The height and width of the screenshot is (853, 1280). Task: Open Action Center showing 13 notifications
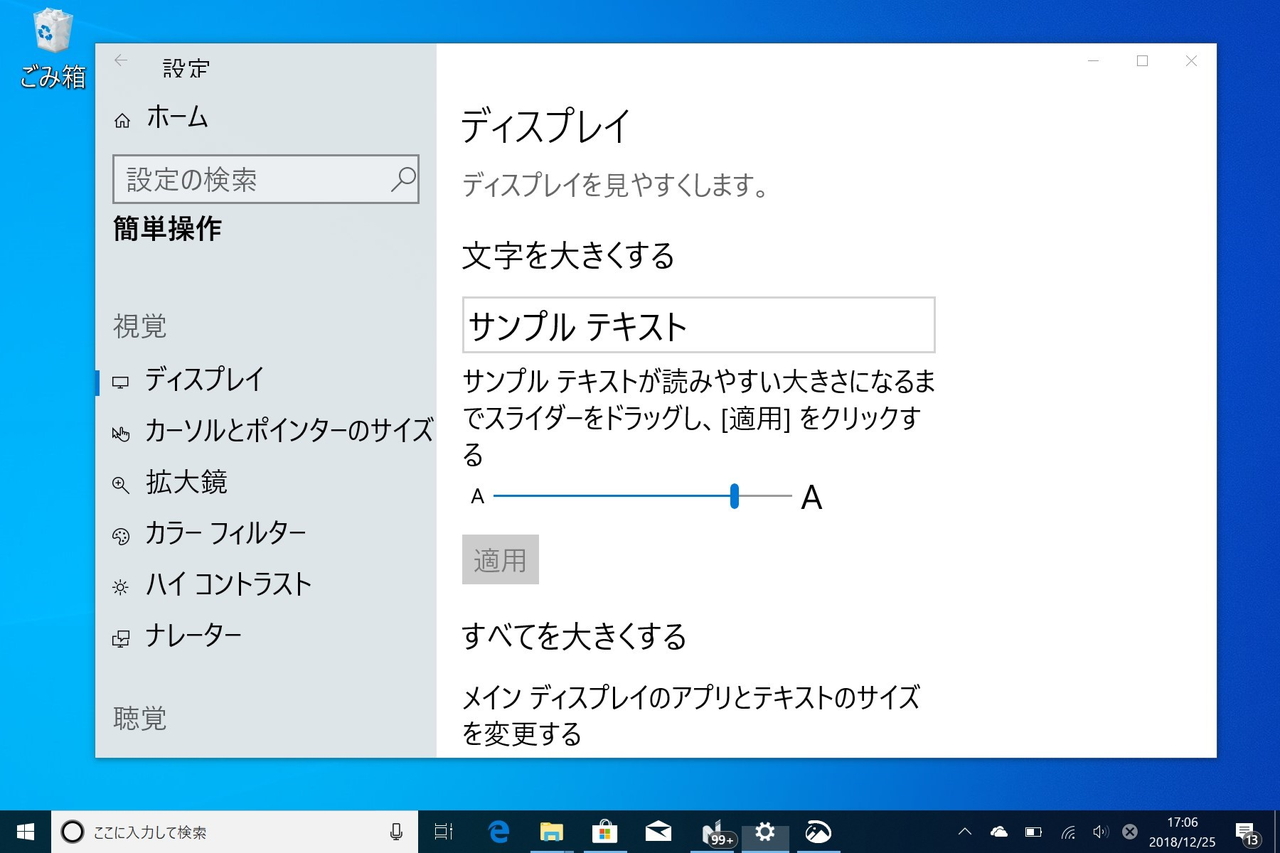(1247, 831)
